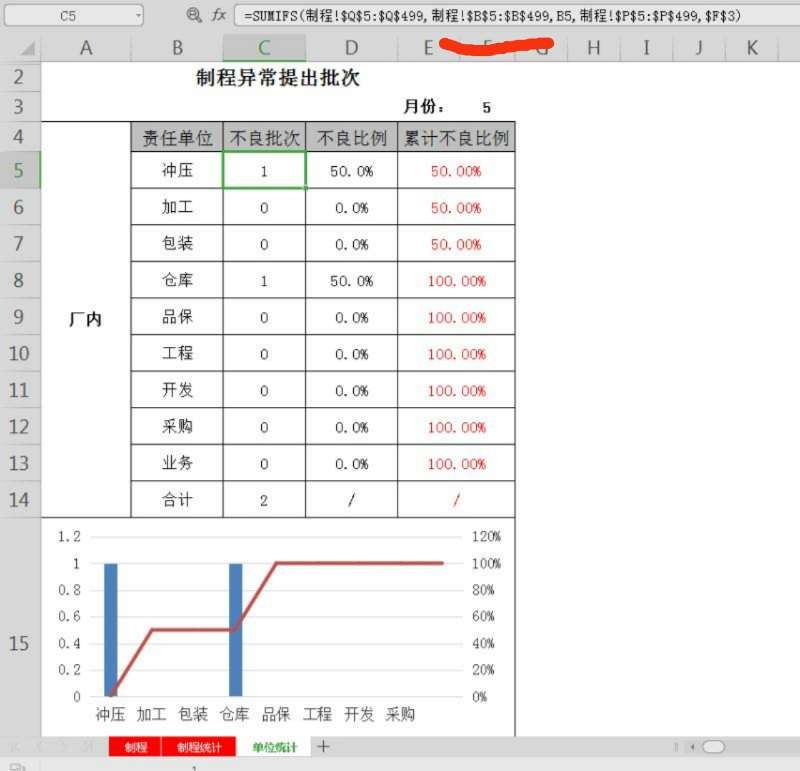Click the 品保 category label on chart axis
Viewport: 800px width, 771px height.
[x=276, y=714]
